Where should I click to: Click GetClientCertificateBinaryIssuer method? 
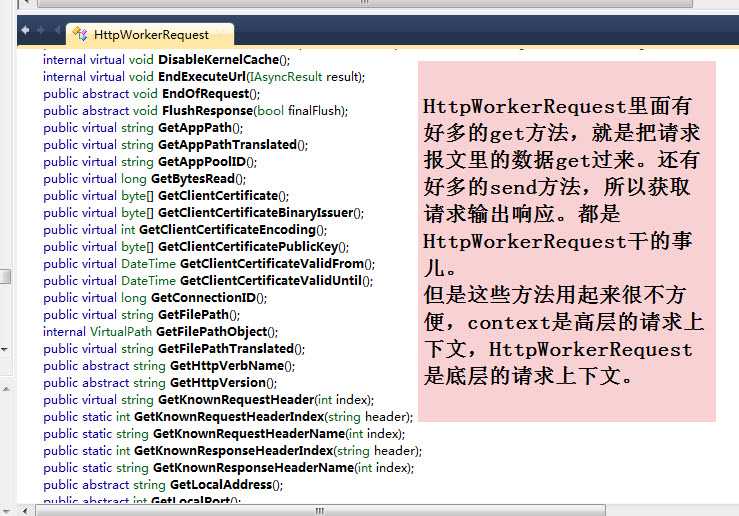[x=255, y=213]
